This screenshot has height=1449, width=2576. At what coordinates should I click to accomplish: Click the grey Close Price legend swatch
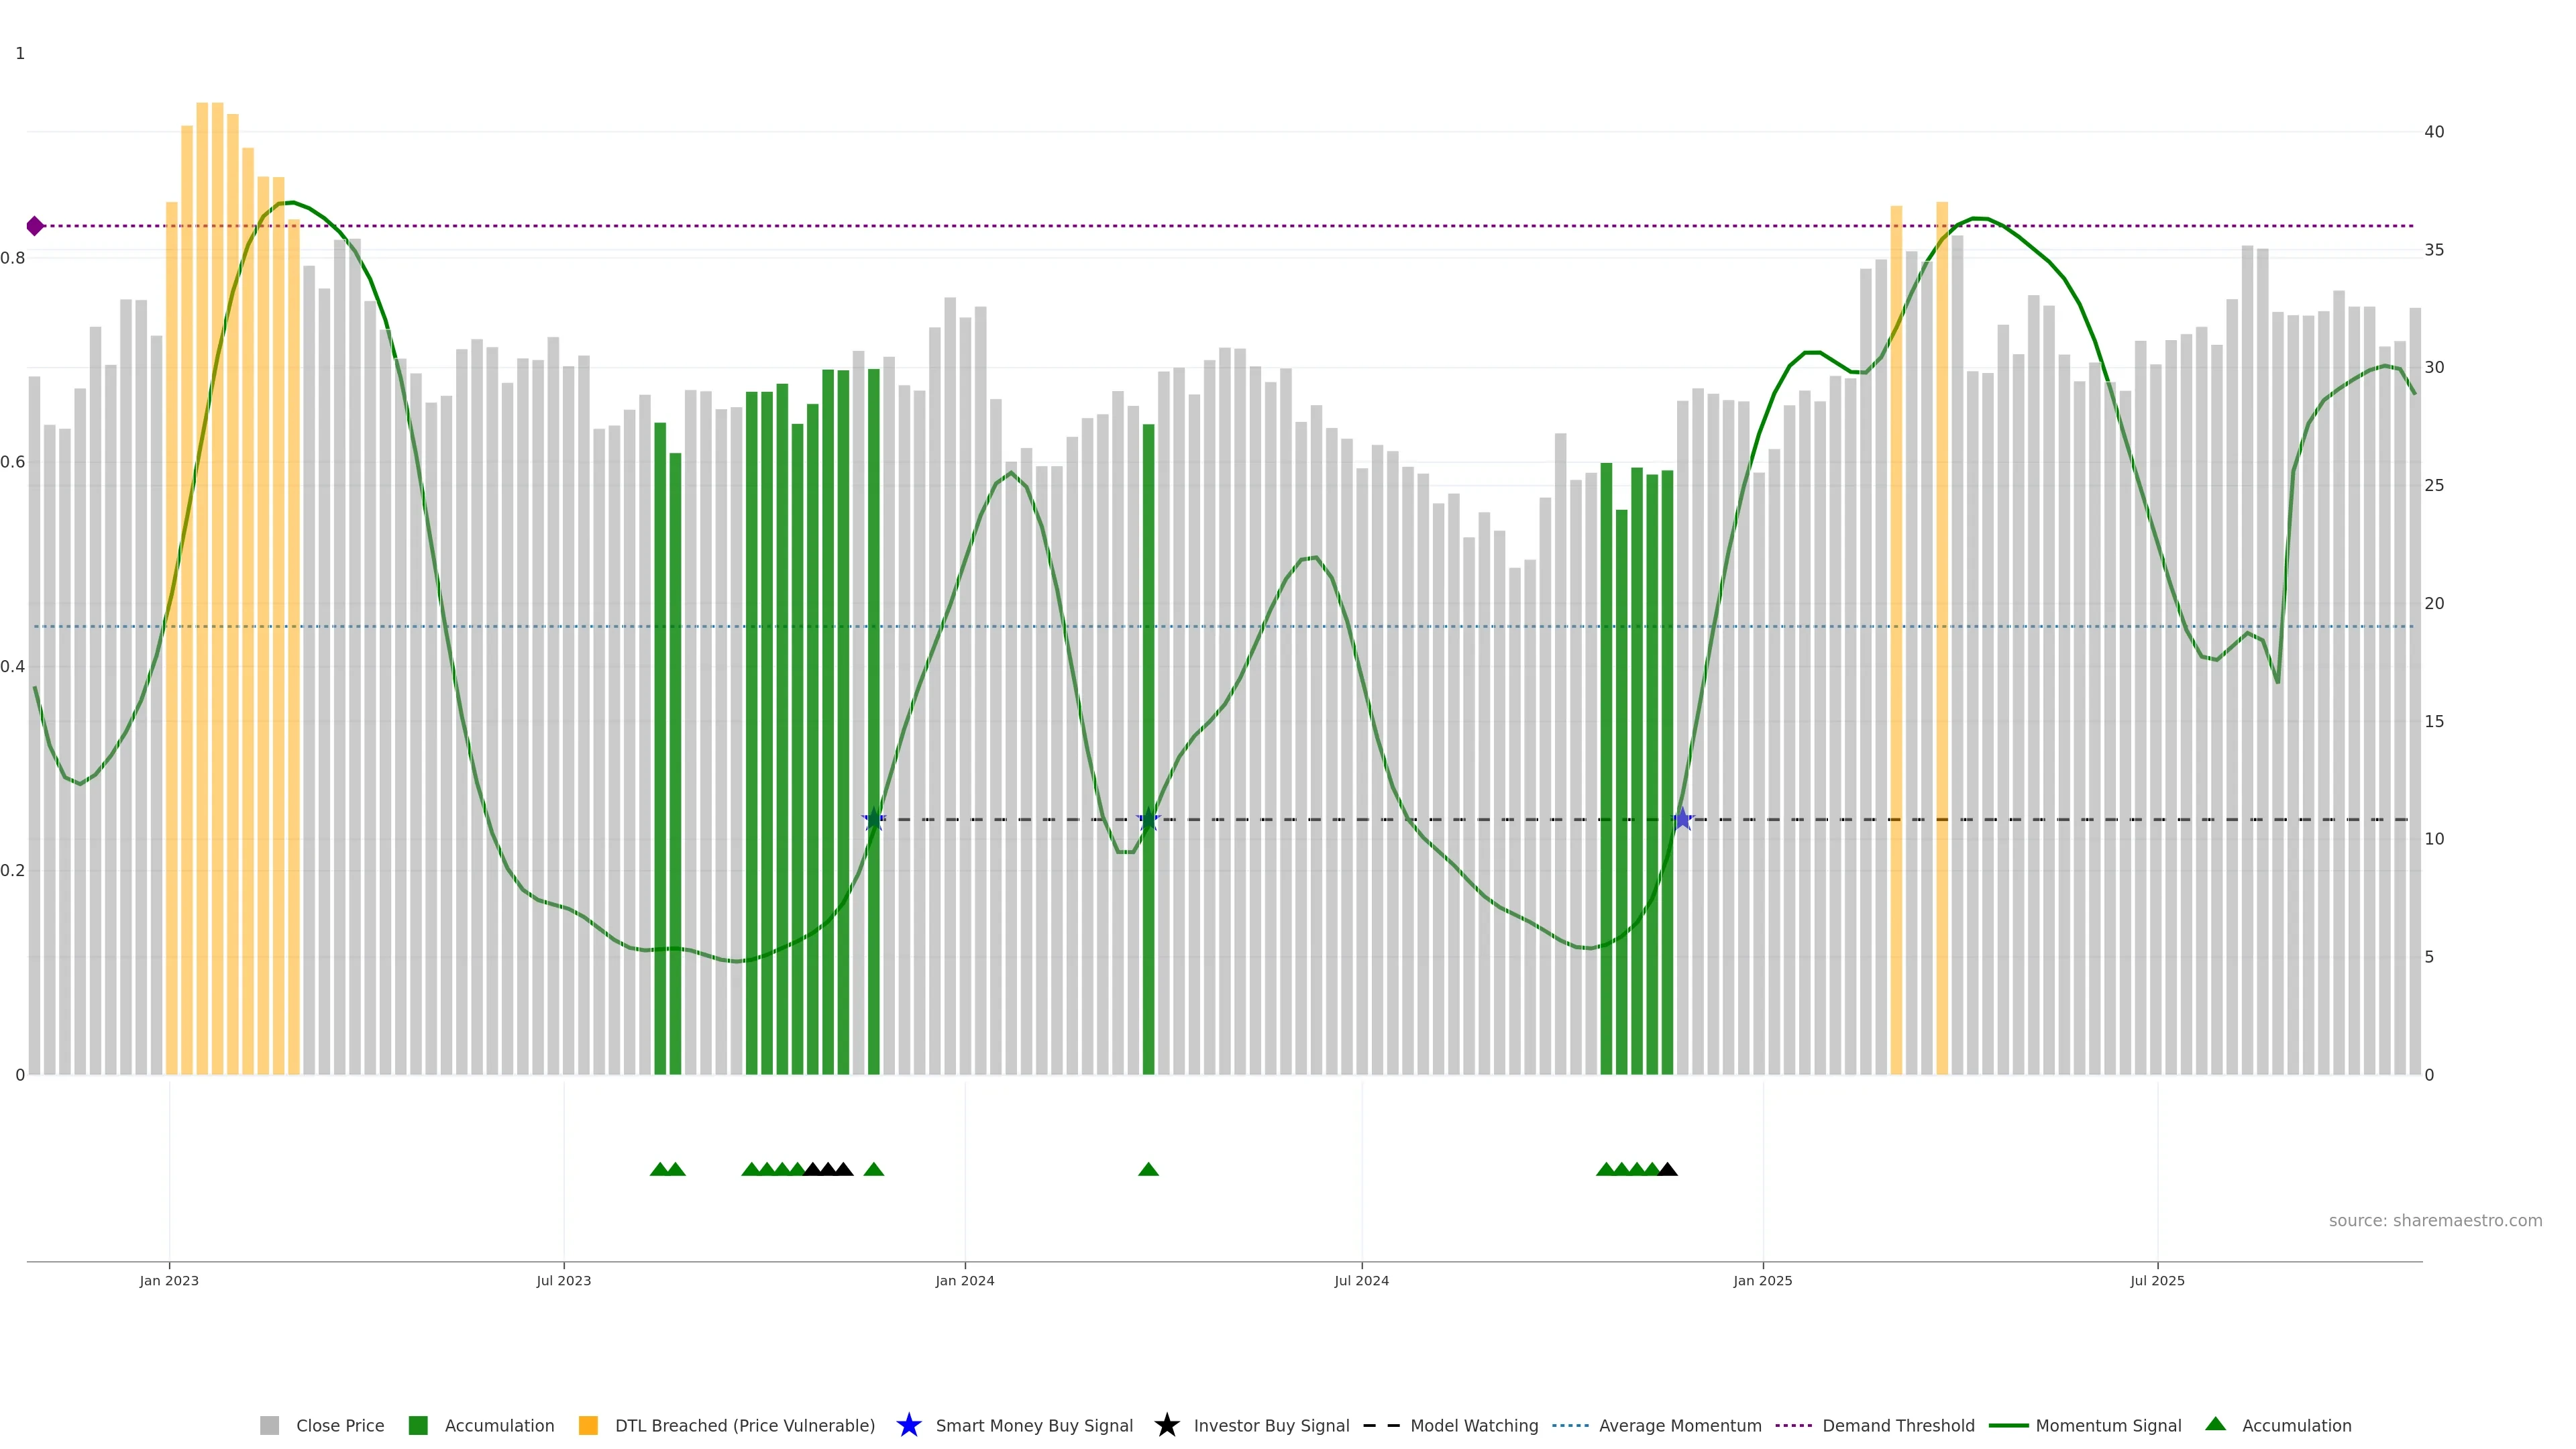tap(269, 1426)
